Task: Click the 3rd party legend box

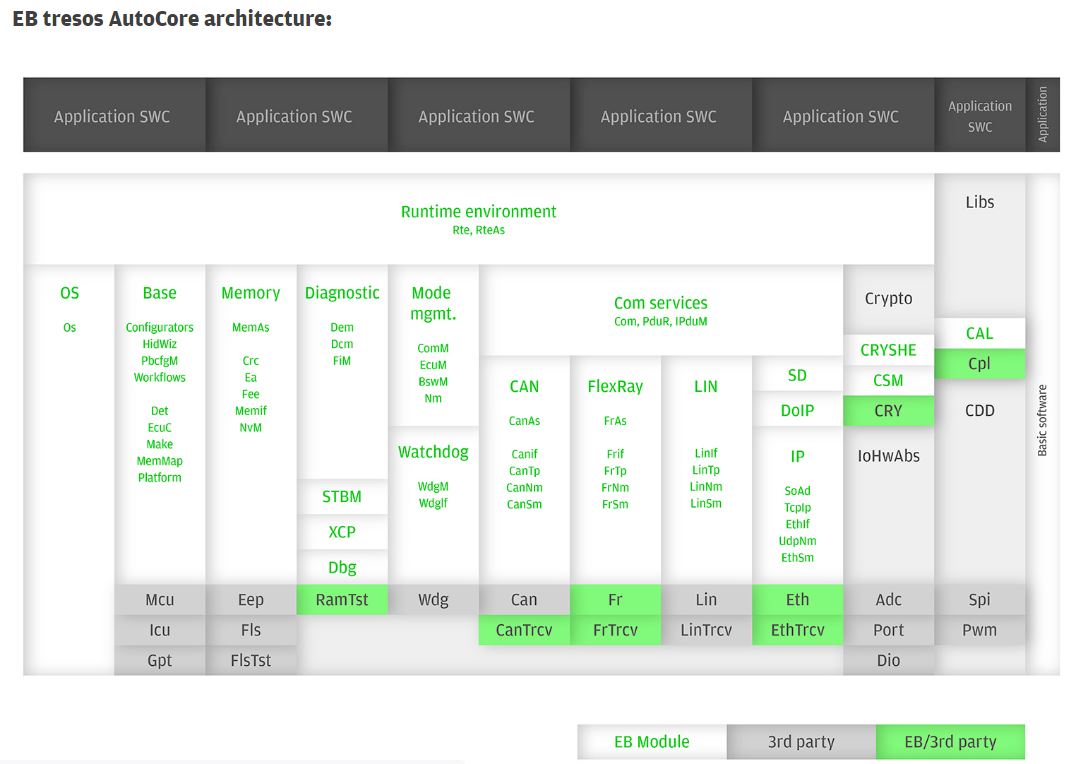Action: click(801, 741)
